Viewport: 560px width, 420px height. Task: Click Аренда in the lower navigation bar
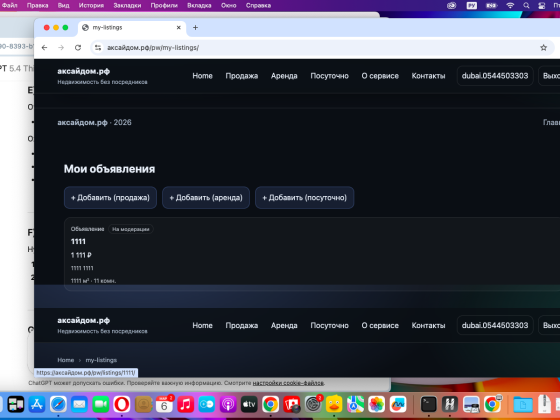click(x=284, y=325)
